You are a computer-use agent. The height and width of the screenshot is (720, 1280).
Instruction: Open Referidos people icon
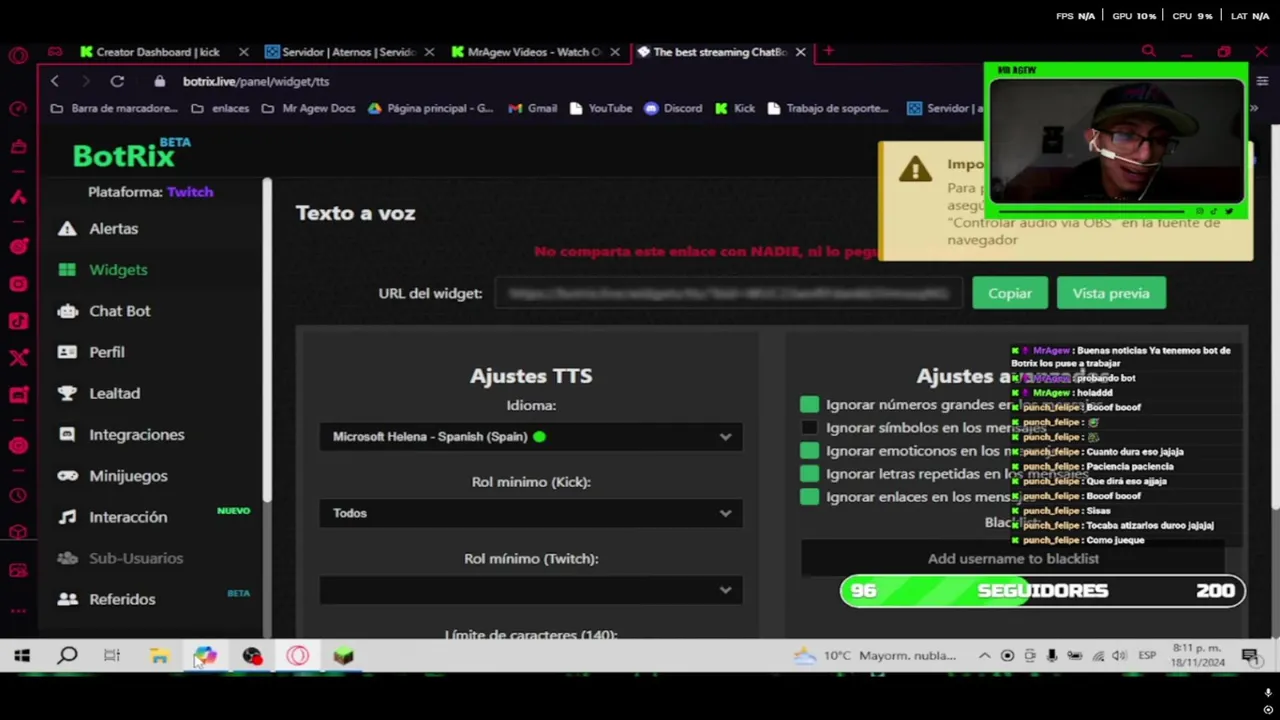(x=67, y=599)
